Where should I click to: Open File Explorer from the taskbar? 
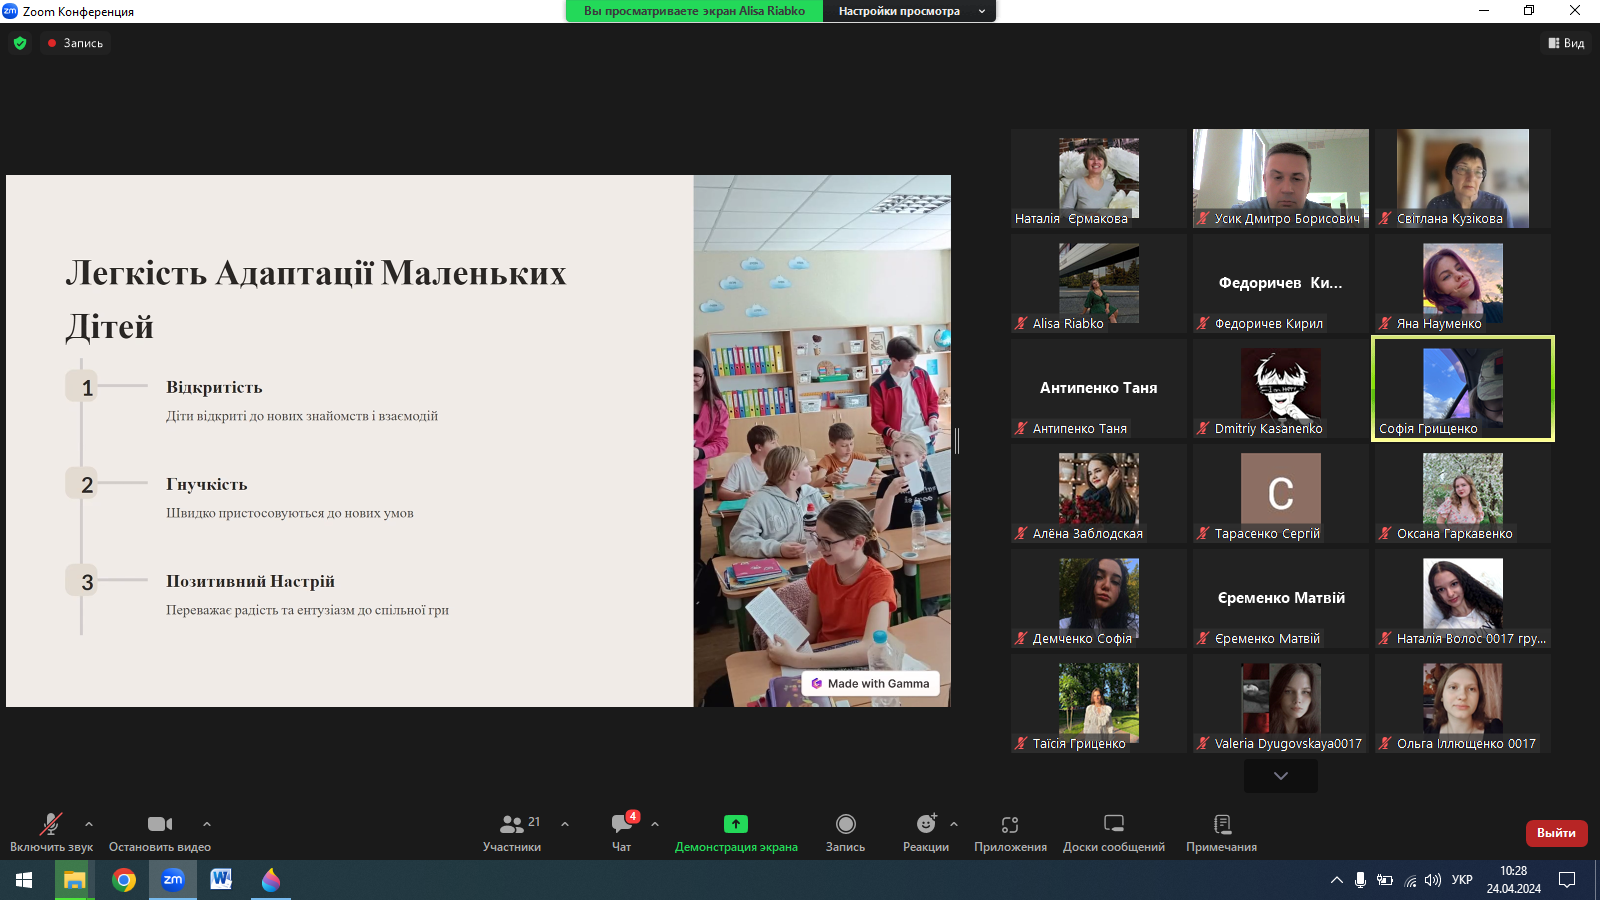coord(75,880)
